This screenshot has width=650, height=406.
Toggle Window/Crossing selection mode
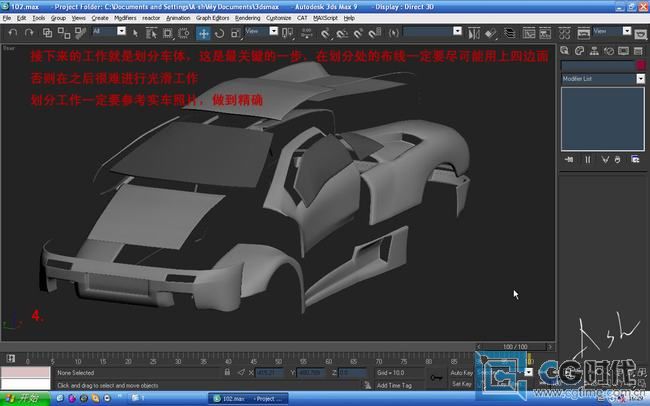click(184, 33)
